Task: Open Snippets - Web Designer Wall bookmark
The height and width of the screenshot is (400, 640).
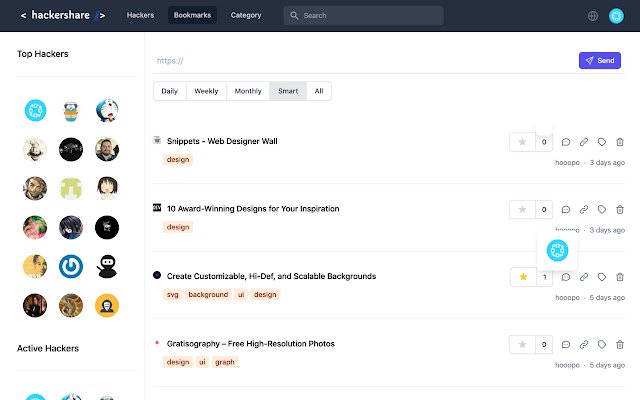Action: click(222, 141)
